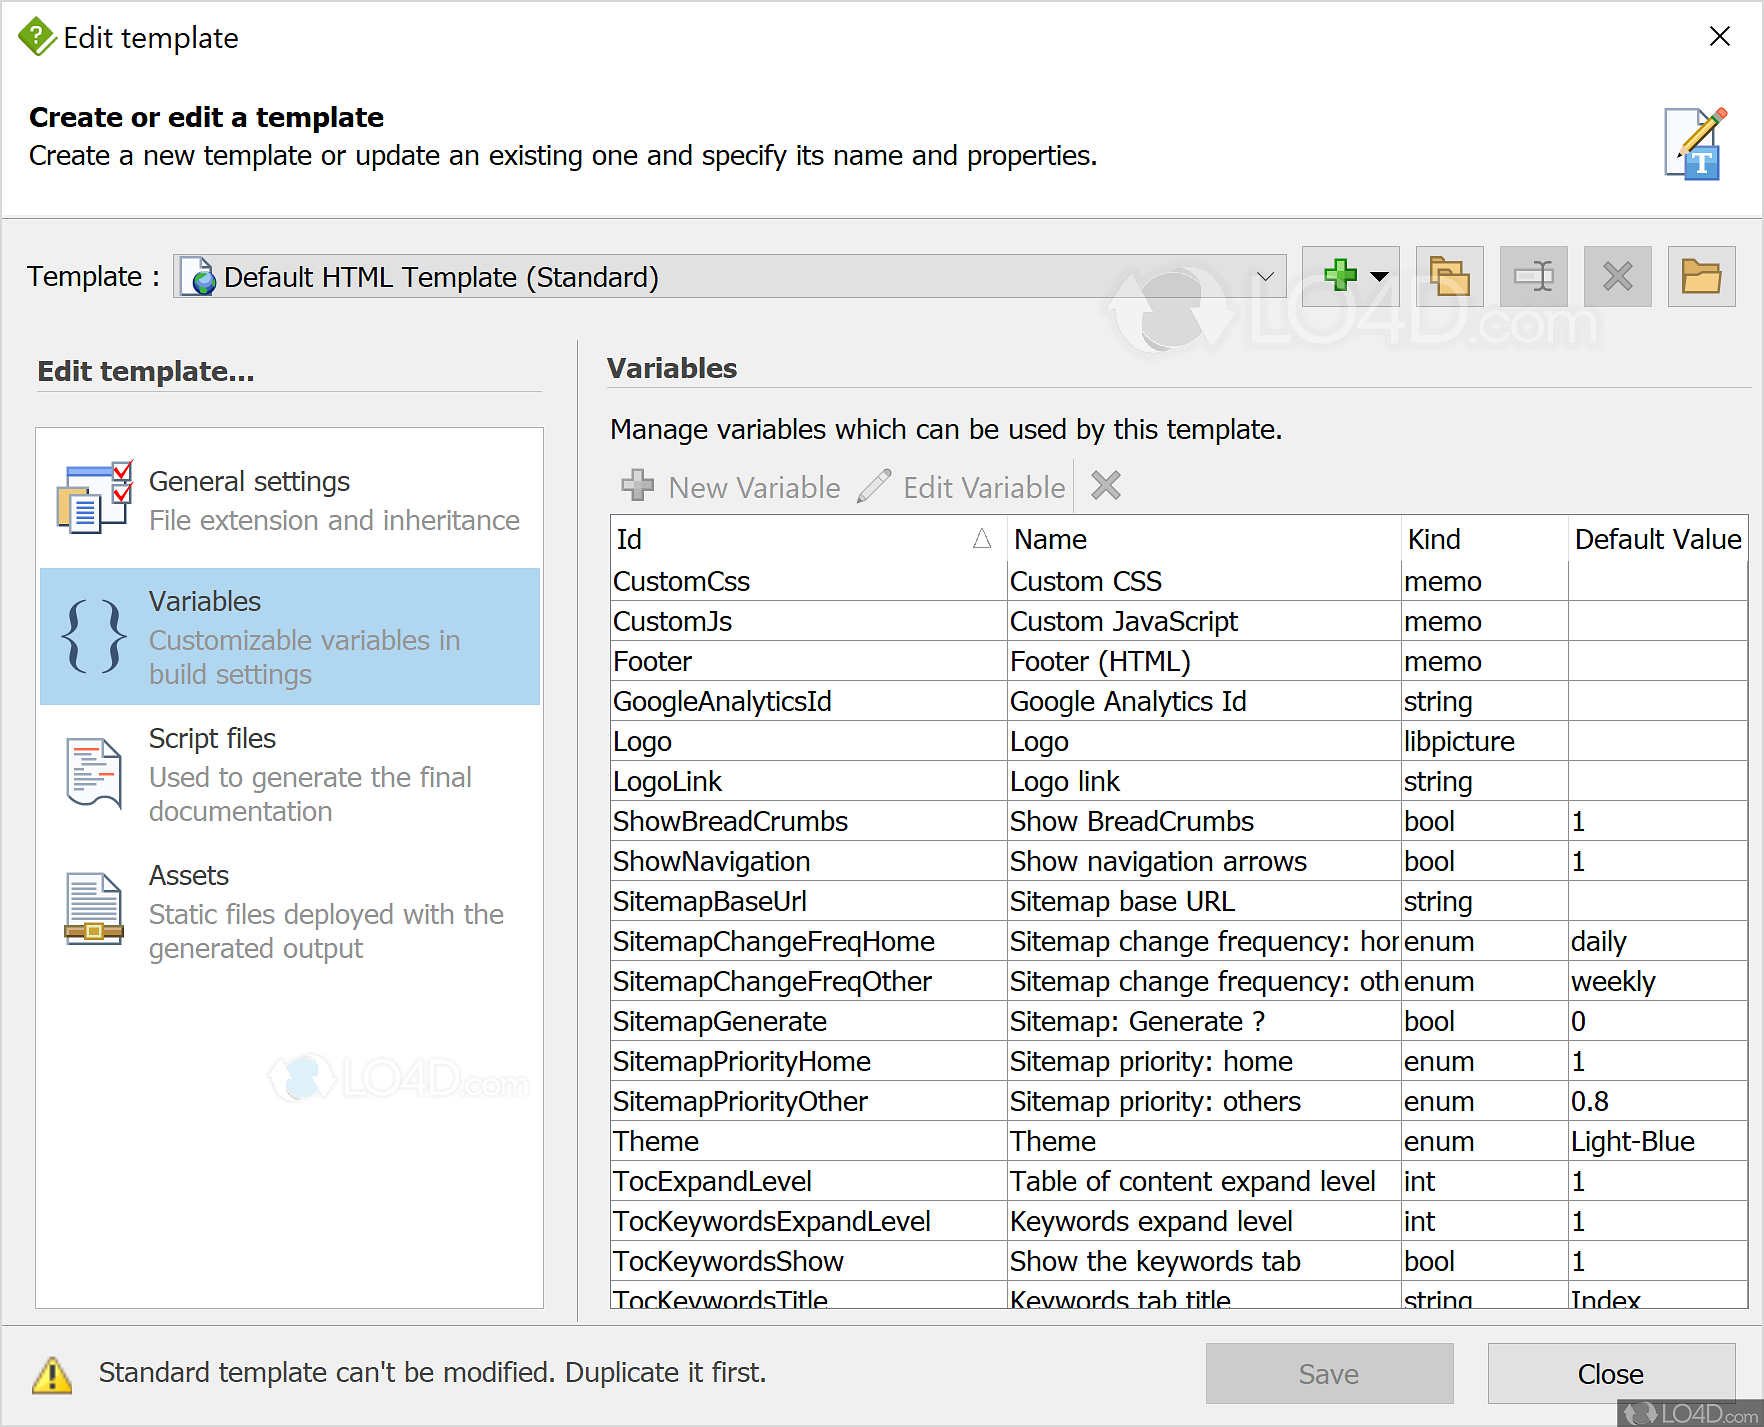1764x1427 pixels.
Task: Click the green plus new template icon
Action: [x=1339, y=276]
